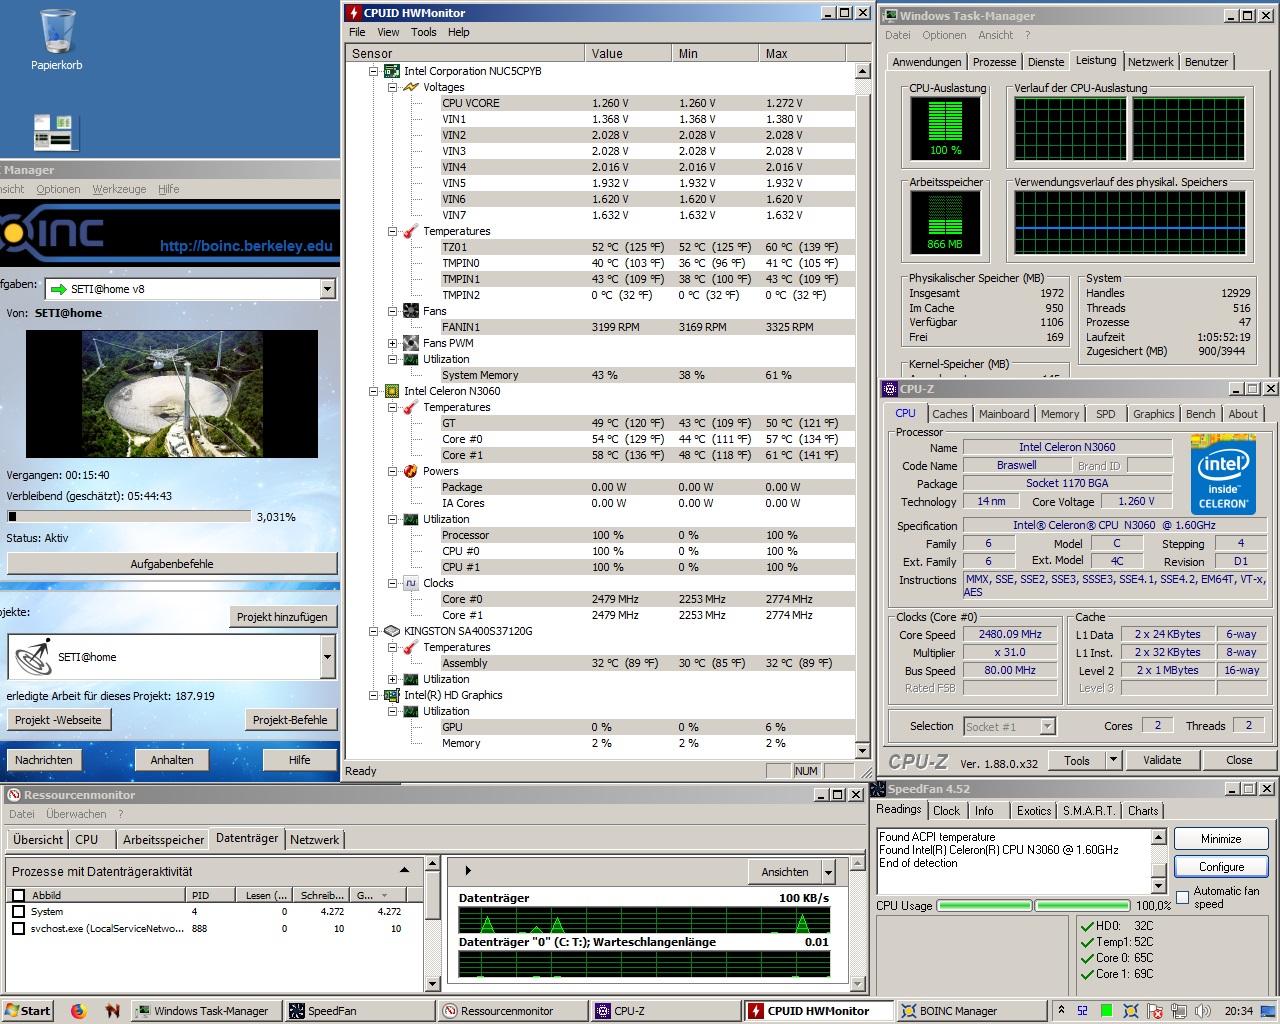Click the Intel Celeron logo in CPU-Z
Viewport: 1280px width, 1024px height.
tap(1223, 475)
